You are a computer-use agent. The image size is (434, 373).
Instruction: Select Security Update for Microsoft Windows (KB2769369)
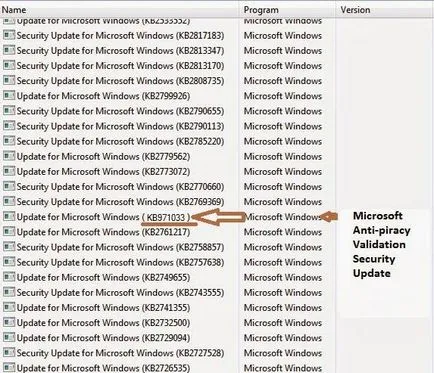[x=120, y=202]
